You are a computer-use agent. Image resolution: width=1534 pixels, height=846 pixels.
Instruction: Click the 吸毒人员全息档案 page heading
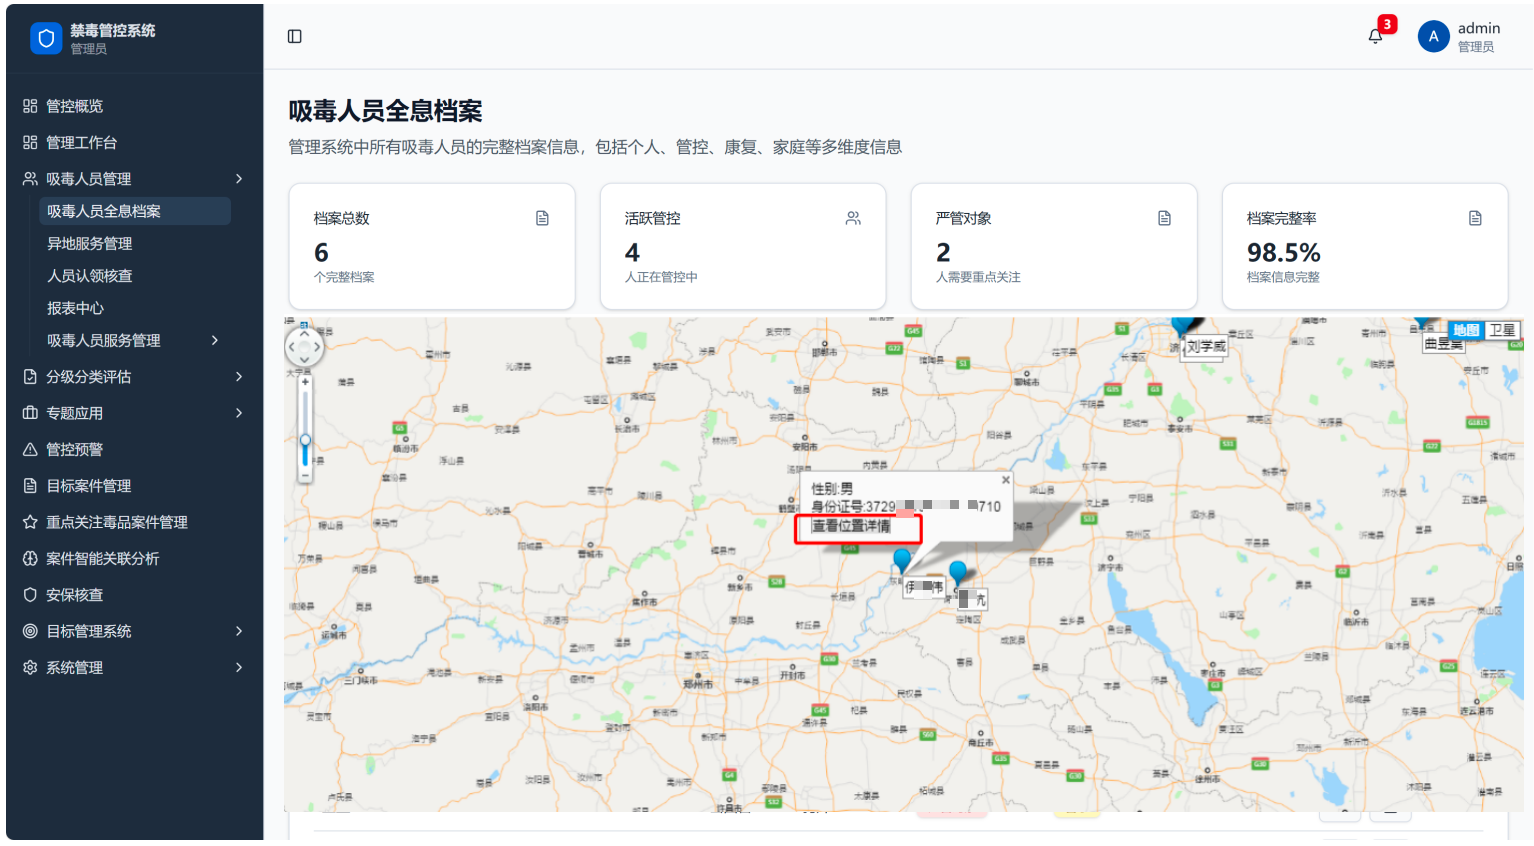(x=386, y=111)
